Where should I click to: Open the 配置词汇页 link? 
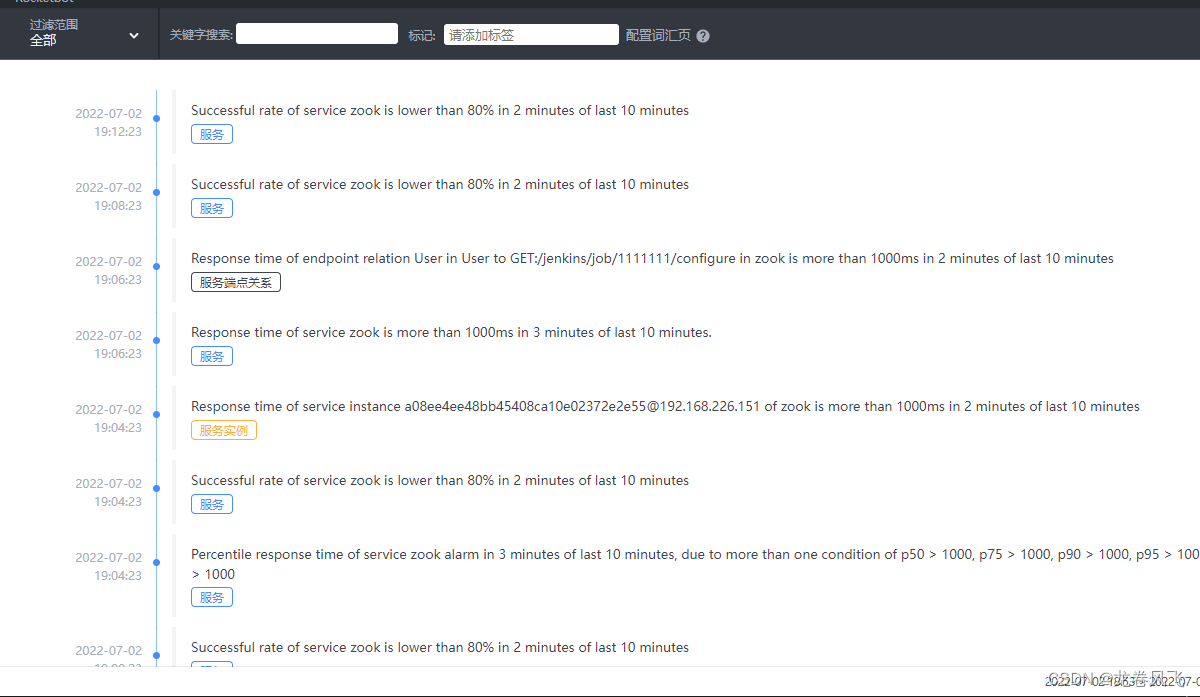coord(658,35)
